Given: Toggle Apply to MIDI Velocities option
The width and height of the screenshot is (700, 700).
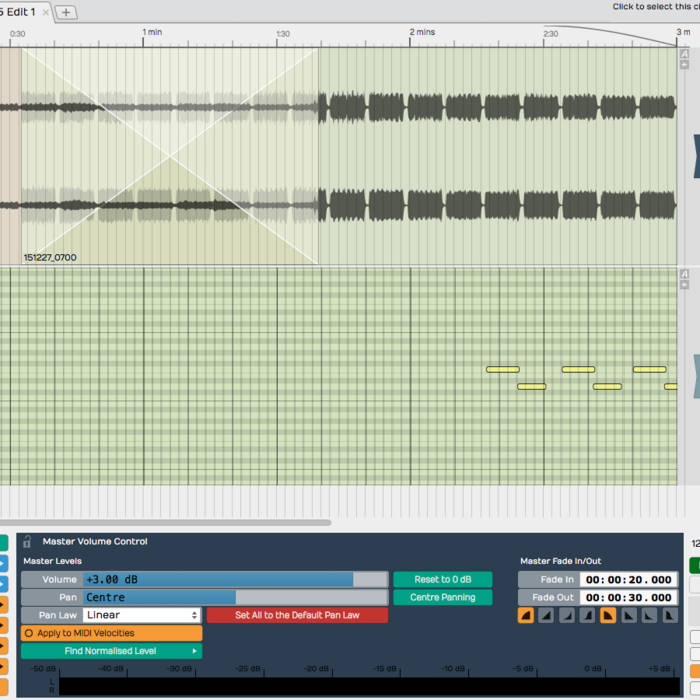Looking at the screenshot, I should 111,633.
